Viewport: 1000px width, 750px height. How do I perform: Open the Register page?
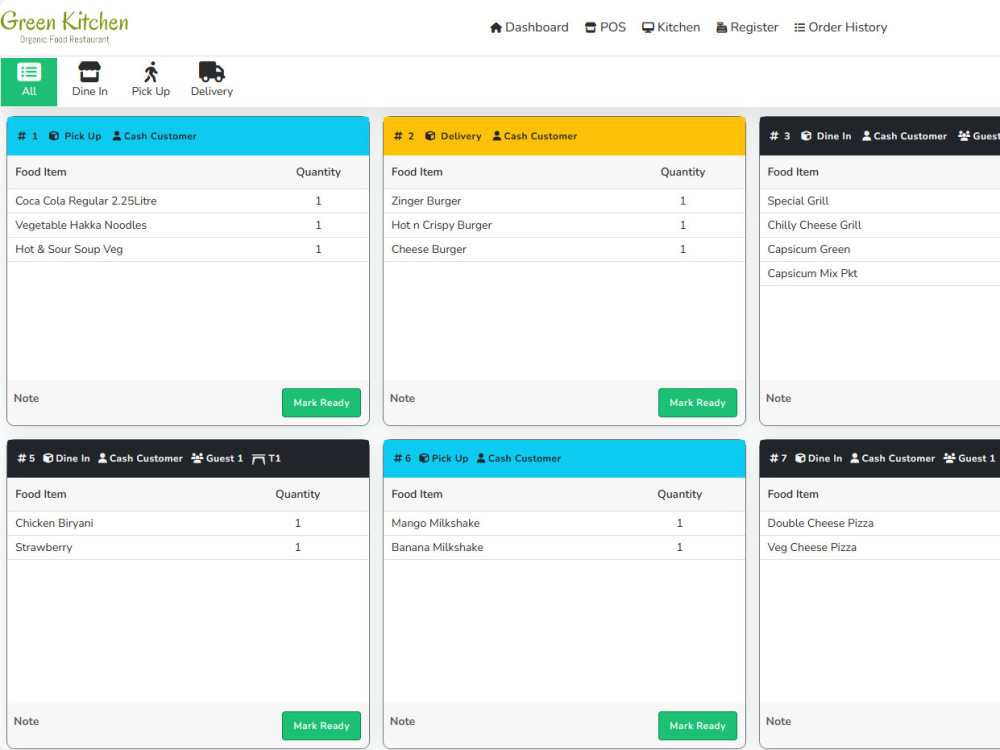pos(747,27)
